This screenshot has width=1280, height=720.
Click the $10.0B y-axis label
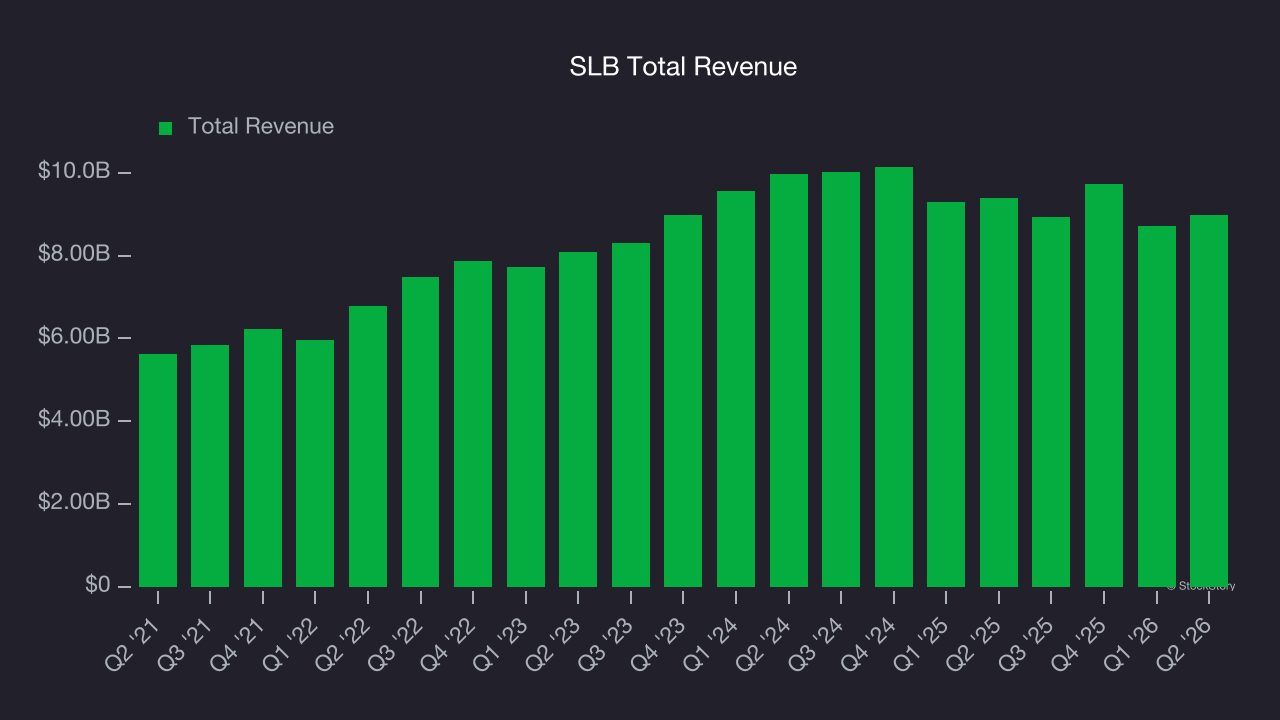pos(74,172)
